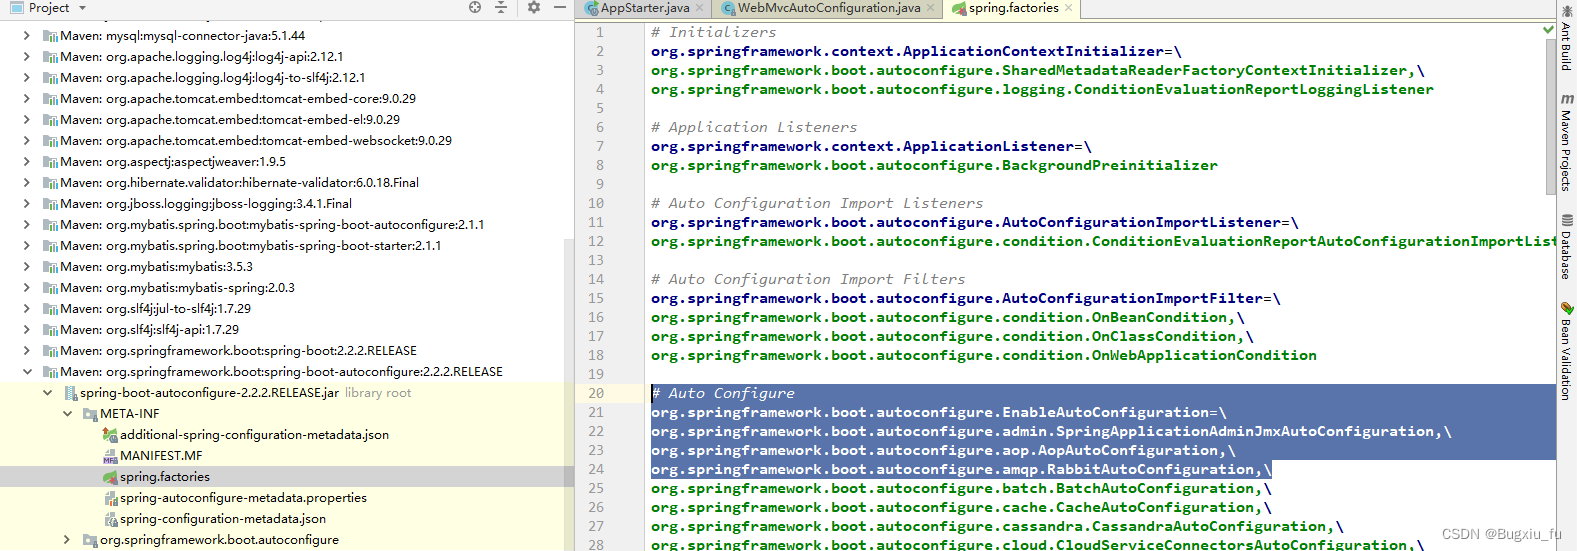Click the META-INF folder icon
Viewport: 1577px width, 551px height.
(x=90, y=414)
